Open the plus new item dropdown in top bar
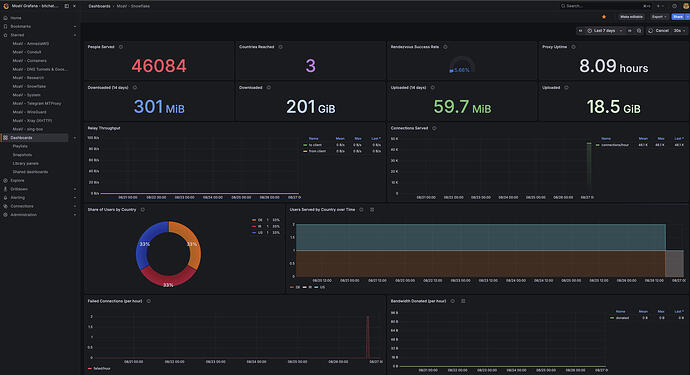Image resolution: width=690 pixels, height=375 pixels. pos(661,6)
